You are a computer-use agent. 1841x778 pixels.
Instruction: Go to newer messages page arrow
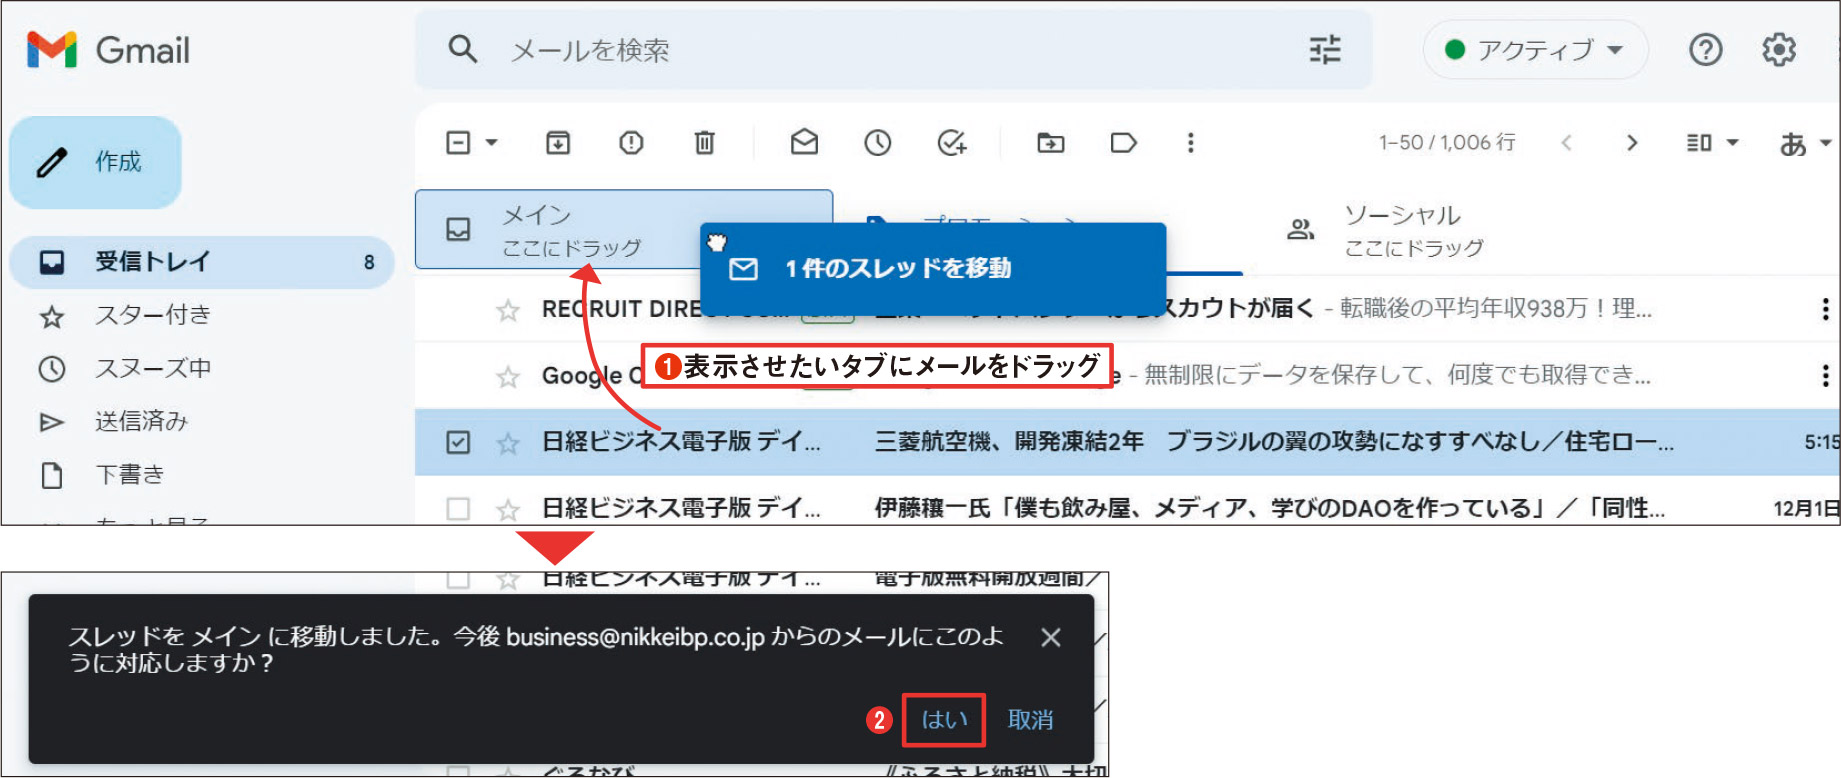1567,143
